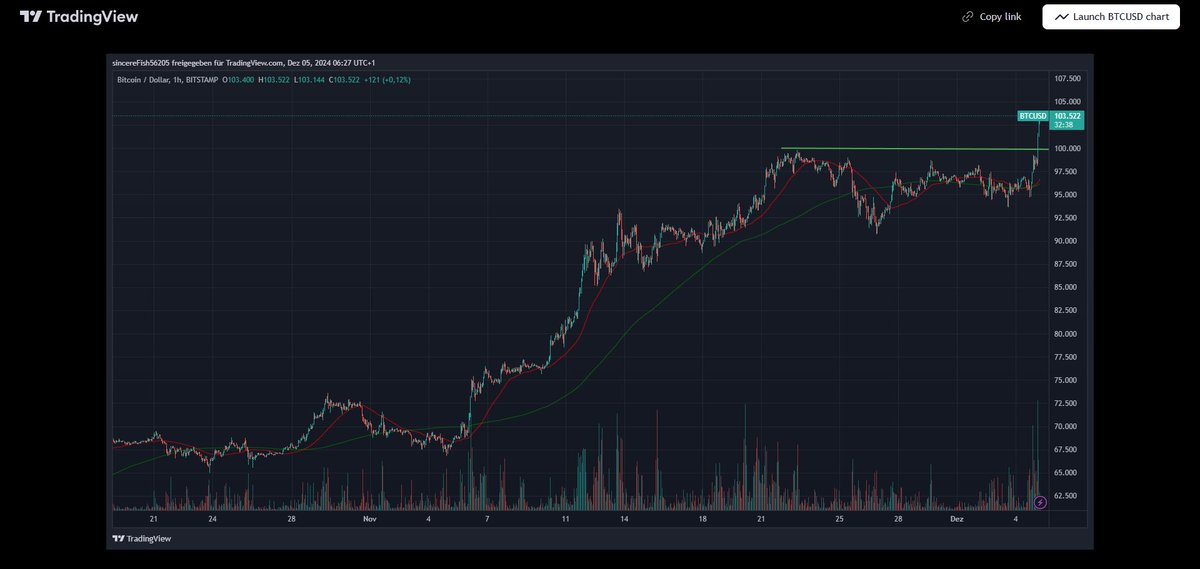The width and height of the screenshot is (1200, 569).
Task: Click the 62.500 price axis label
Action: point(1067,496)
